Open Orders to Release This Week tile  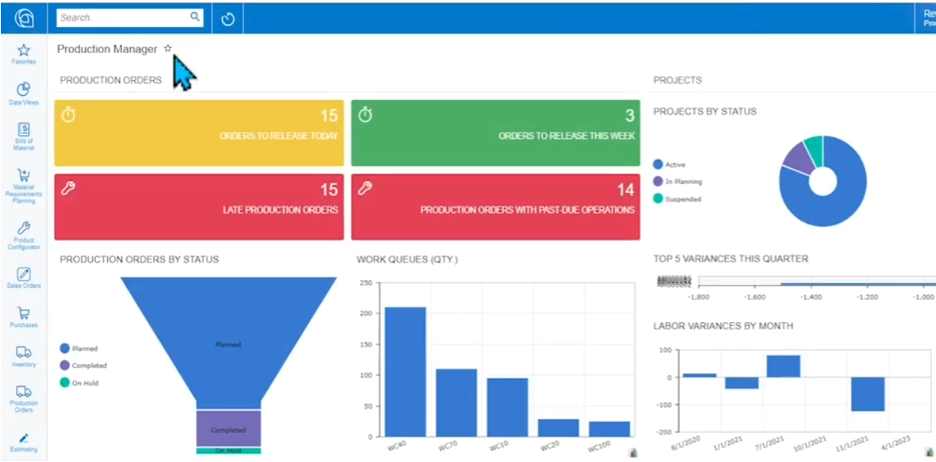[495, 133]
